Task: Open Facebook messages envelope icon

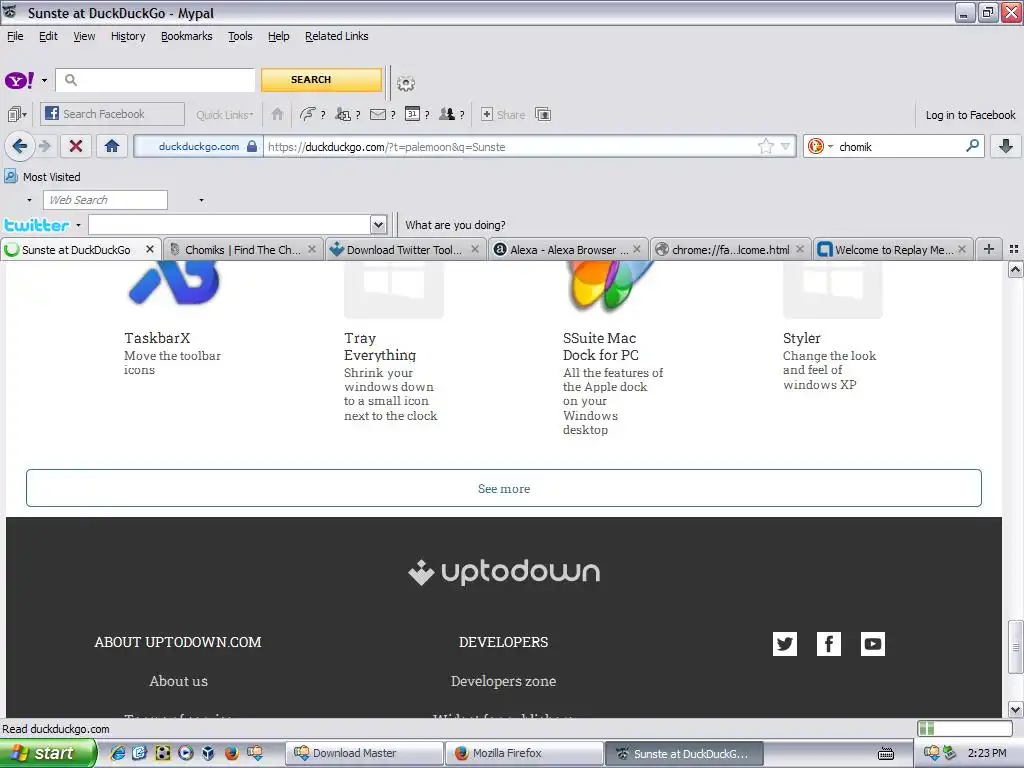Action: tap(377, 114)
